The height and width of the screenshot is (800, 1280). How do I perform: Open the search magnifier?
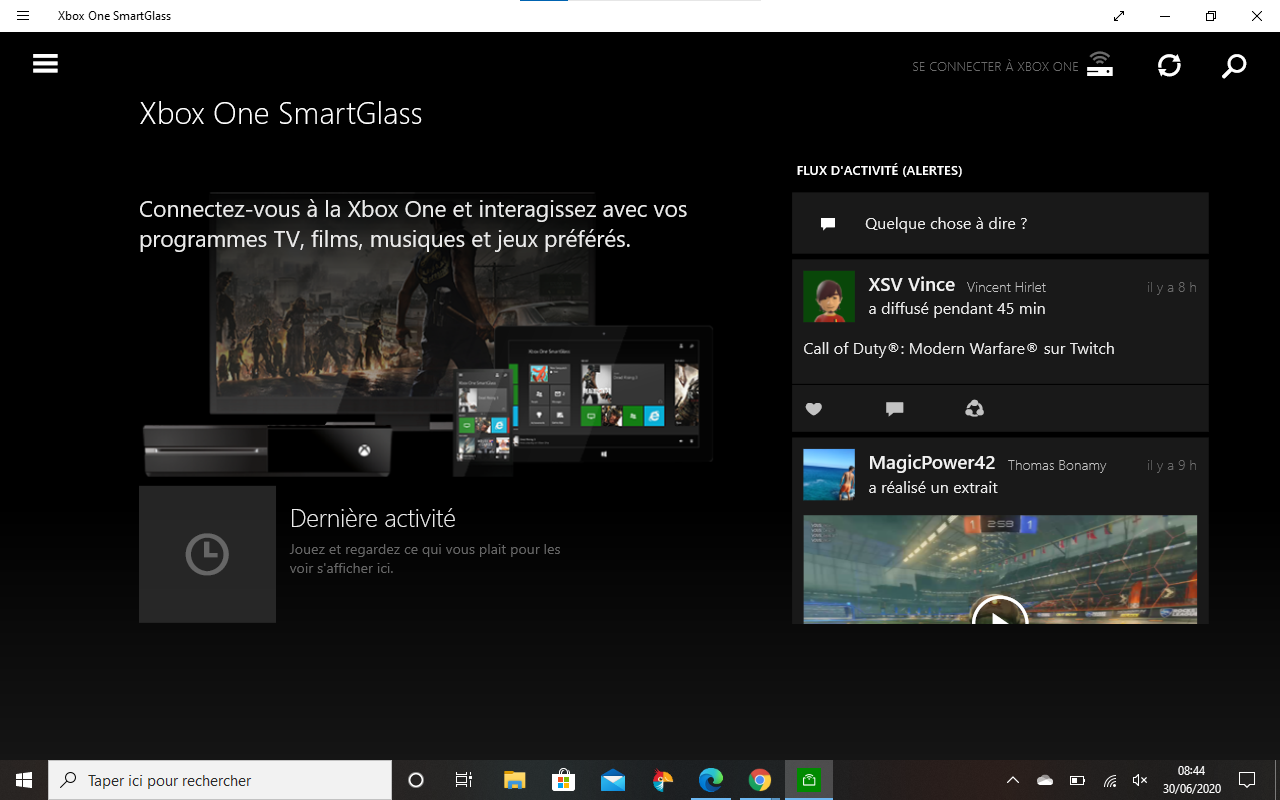[x=1234, y=66]
